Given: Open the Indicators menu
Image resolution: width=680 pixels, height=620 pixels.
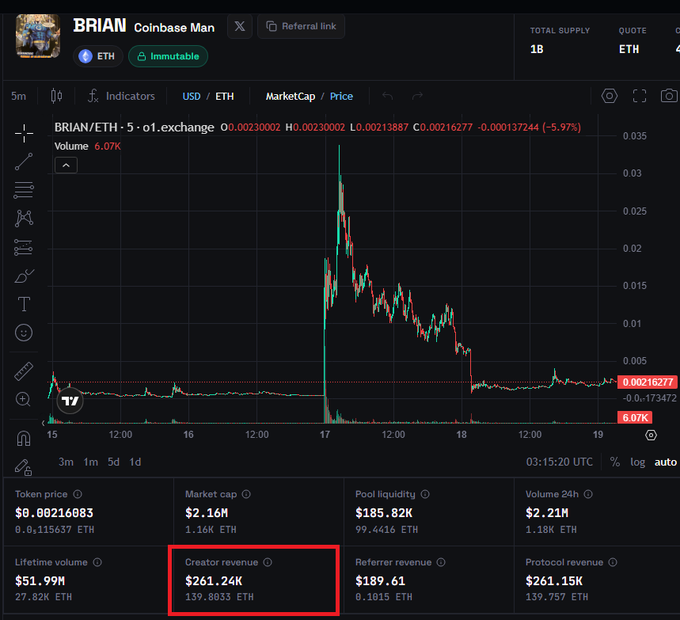Looking at the screenshot, I should (121, 96).
